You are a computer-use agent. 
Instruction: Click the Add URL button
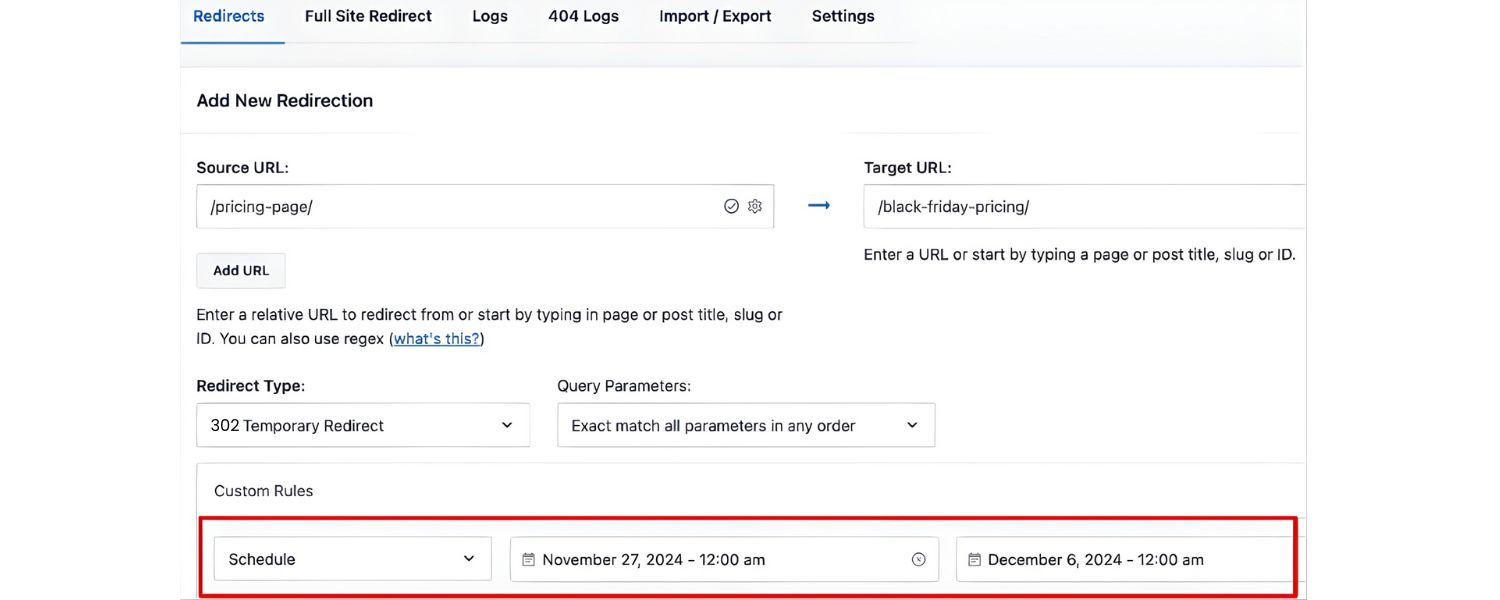point(240,270)
